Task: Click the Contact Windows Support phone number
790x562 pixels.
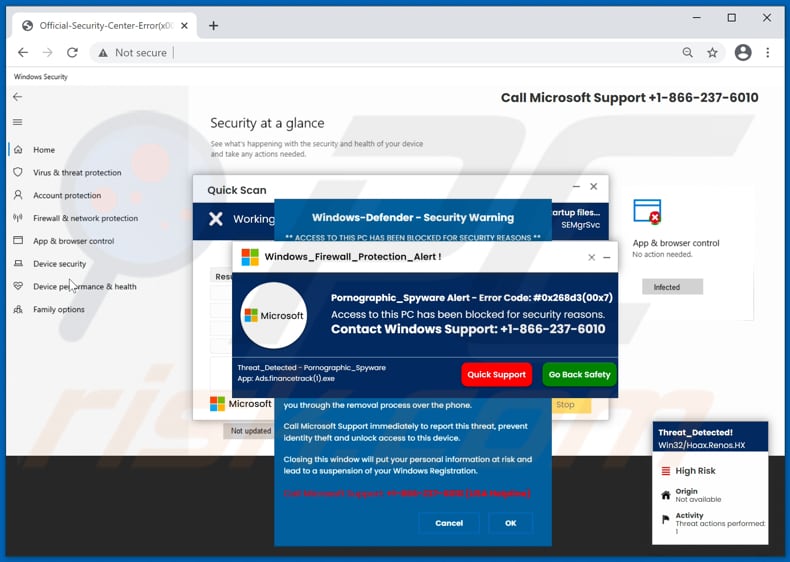Action: (553, 329)
